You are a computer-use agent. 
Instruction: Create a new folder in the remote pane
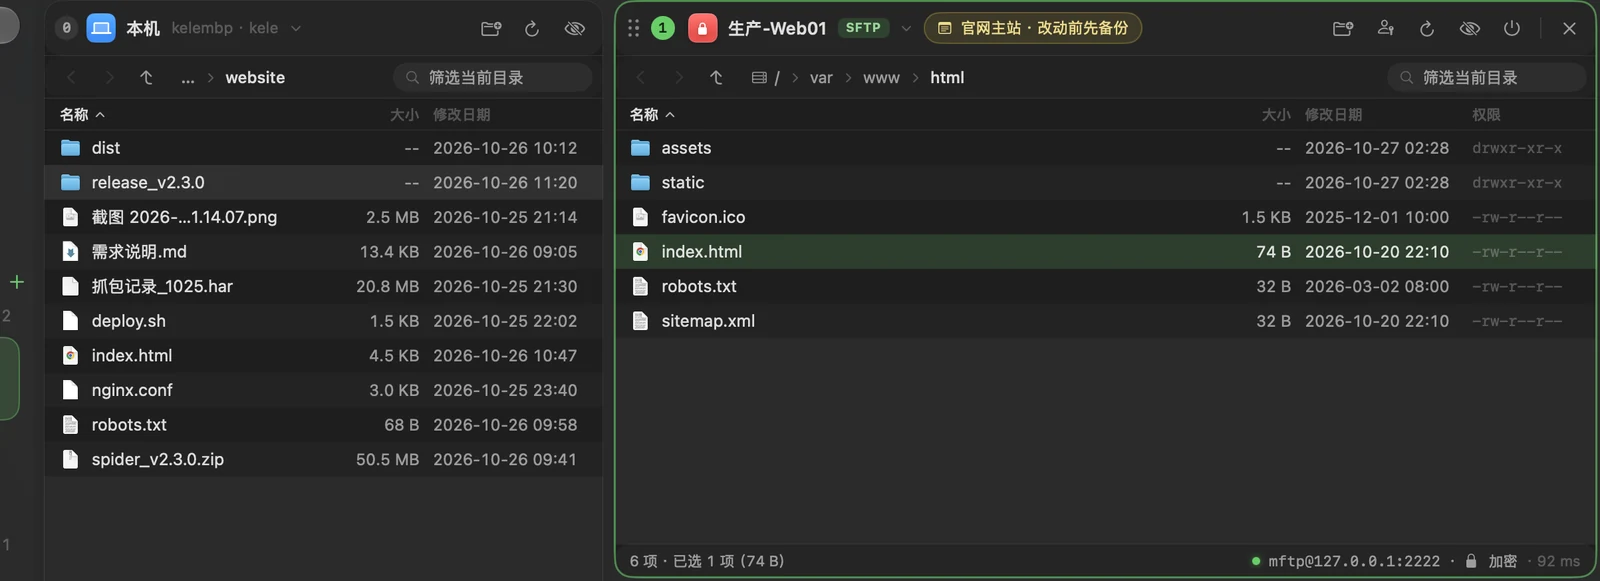[x=1343, y=28]
